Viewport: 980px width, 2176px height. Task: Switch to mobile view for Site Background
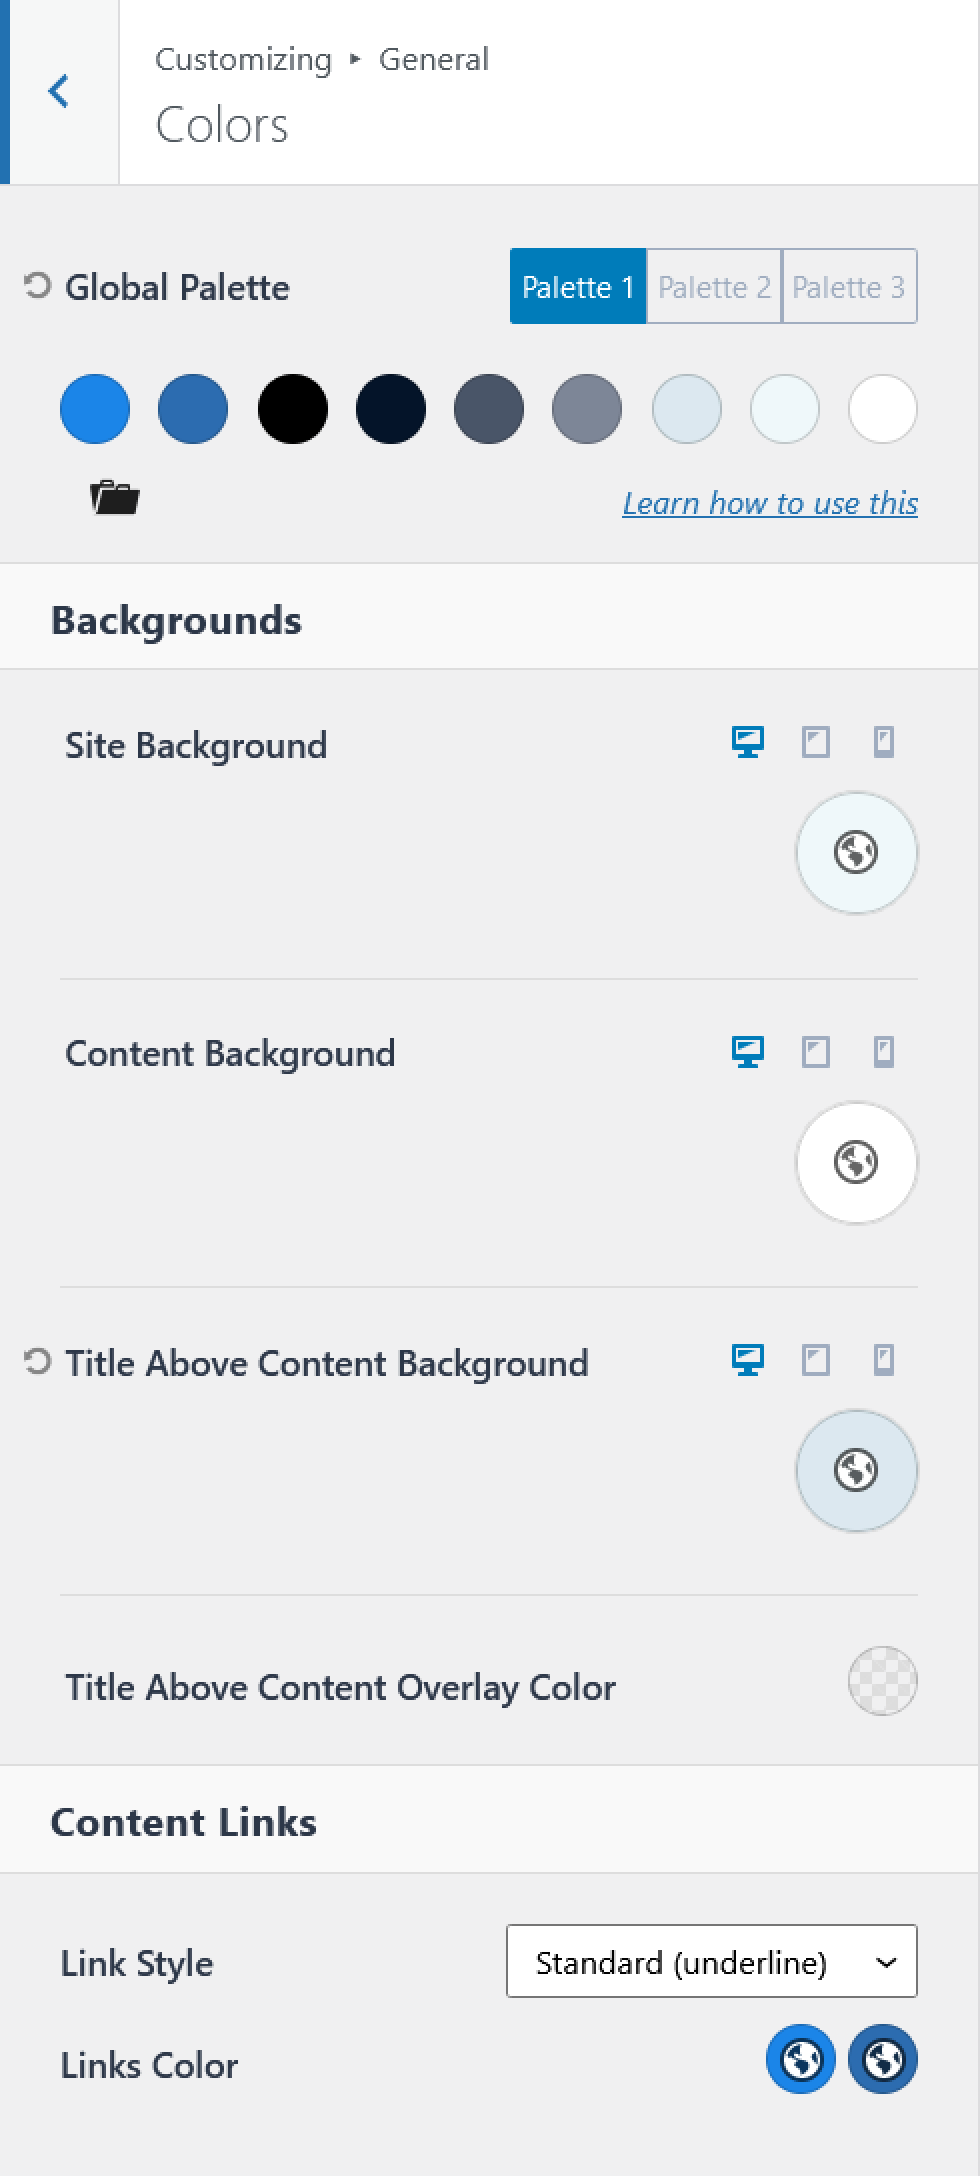click(884, 742)
